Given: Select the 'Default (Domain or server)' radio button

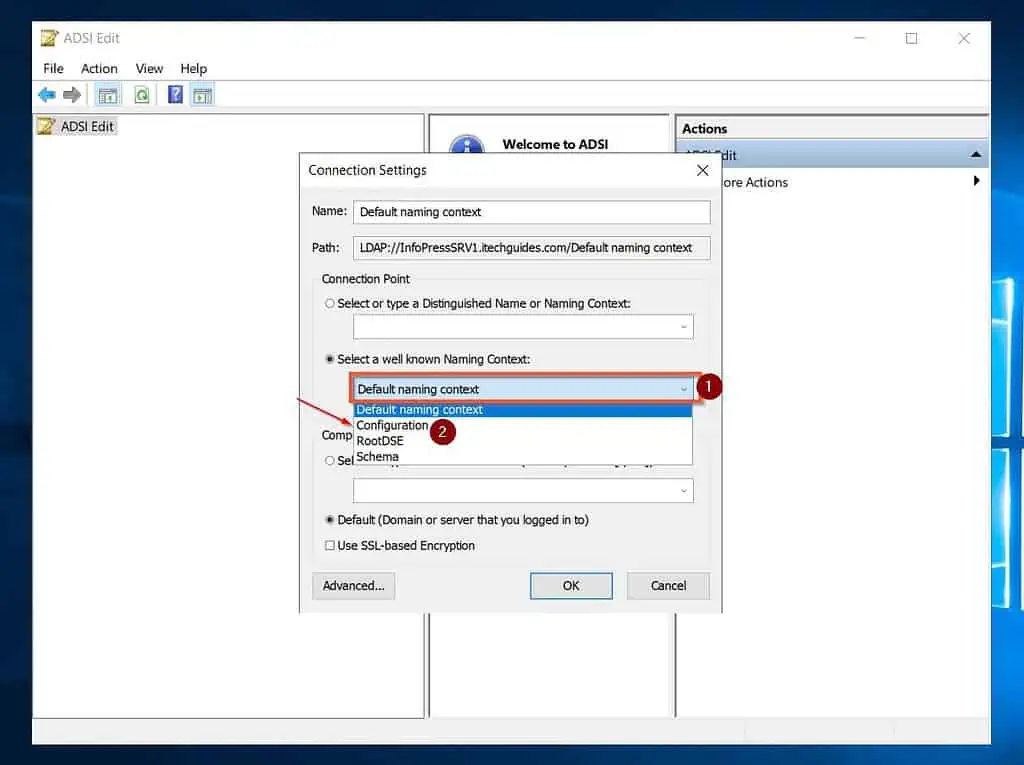Looking at the screenshot, I should 330,520.
